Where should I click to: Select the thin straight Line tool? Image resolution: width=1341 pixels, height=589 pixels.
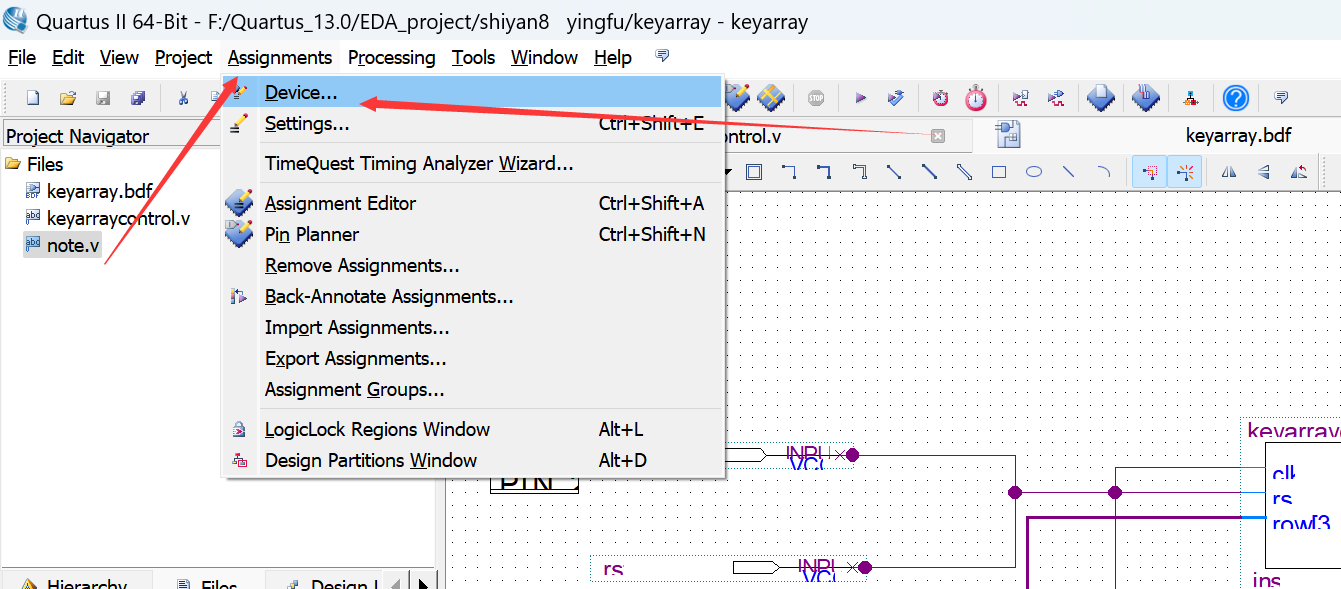tap(1069, 172)
